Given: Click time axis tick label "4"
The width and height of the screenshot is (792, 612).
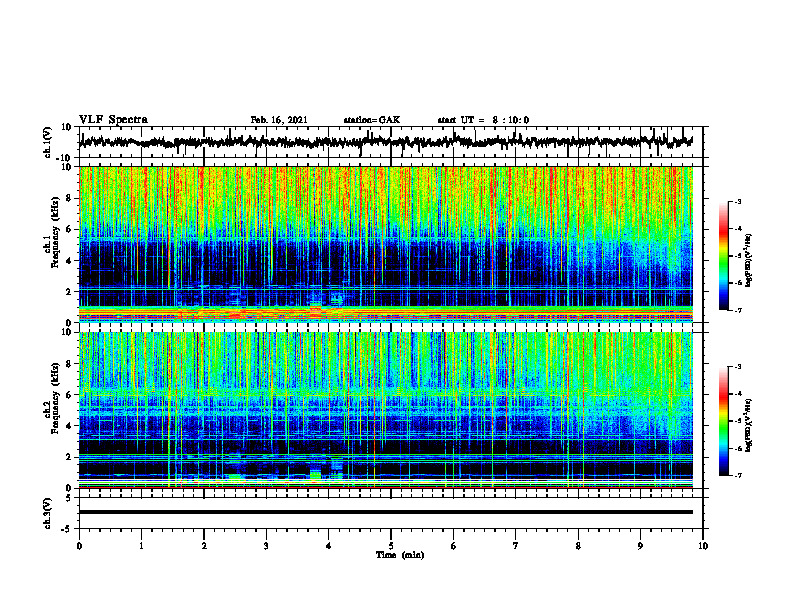Looking at the screenshot, I should click(329, 546).
